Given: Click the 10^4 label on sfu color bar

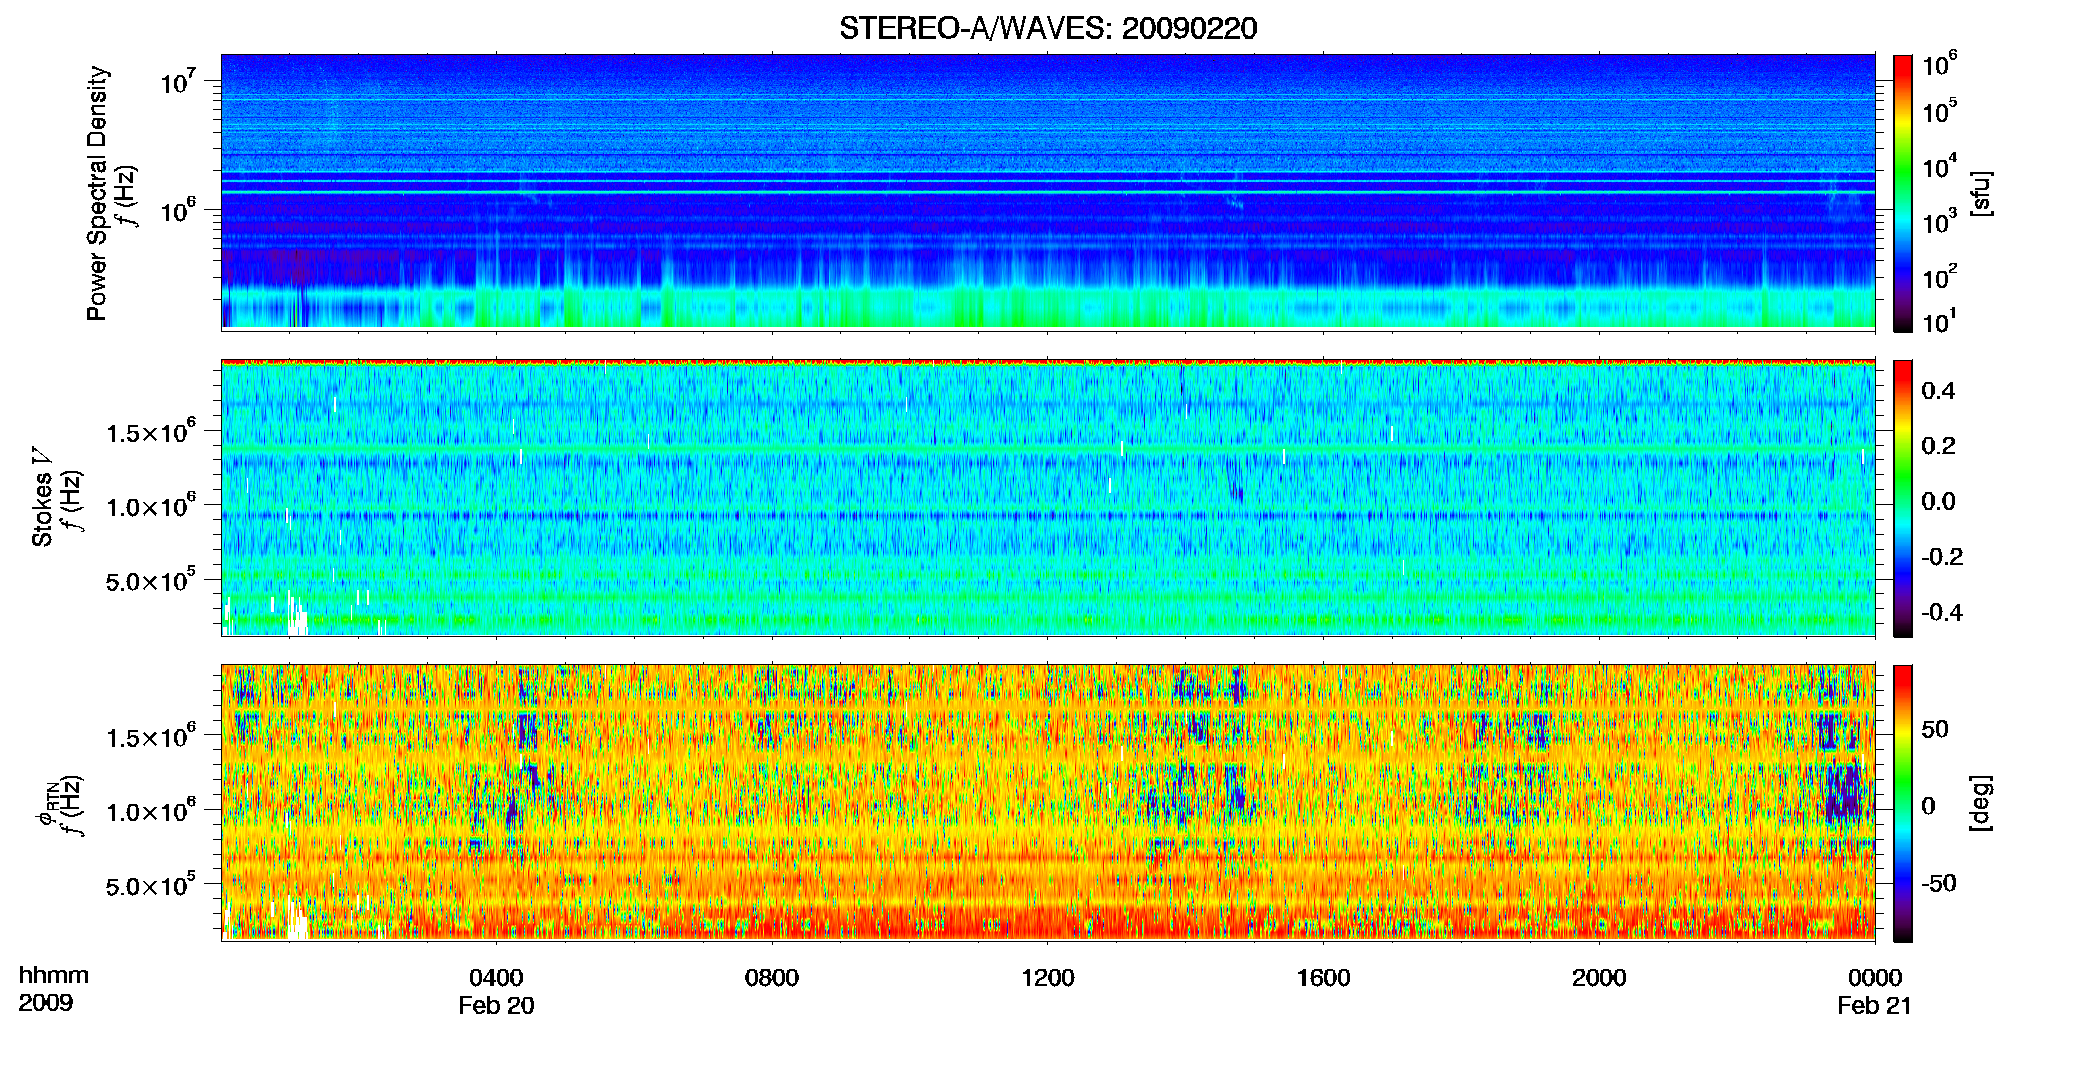Looking at the screenshot, I should (x=1940, y=166).
